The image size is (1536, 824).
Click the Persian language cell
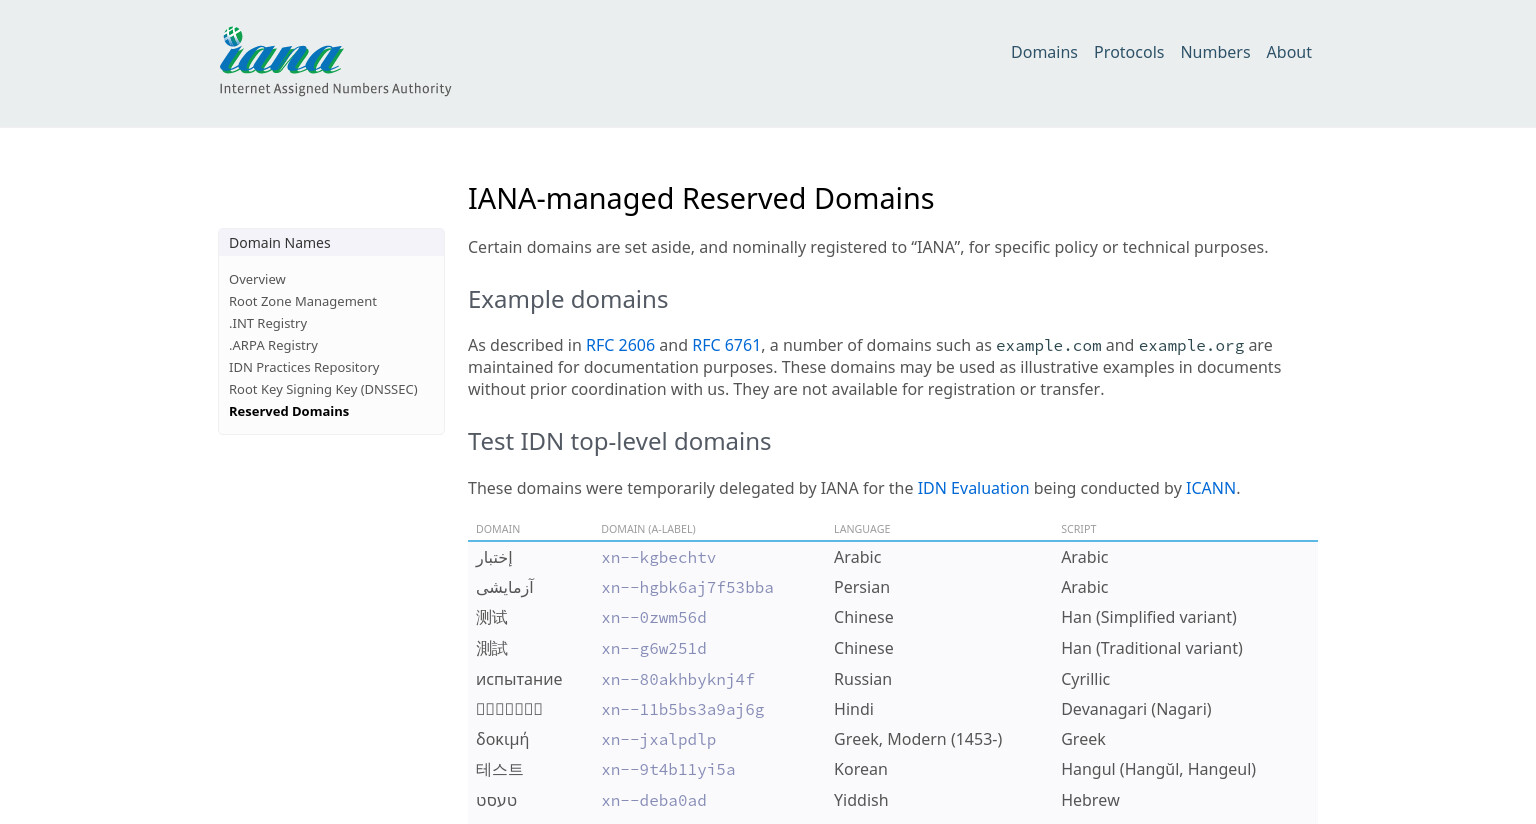click(x=862, y=587)
